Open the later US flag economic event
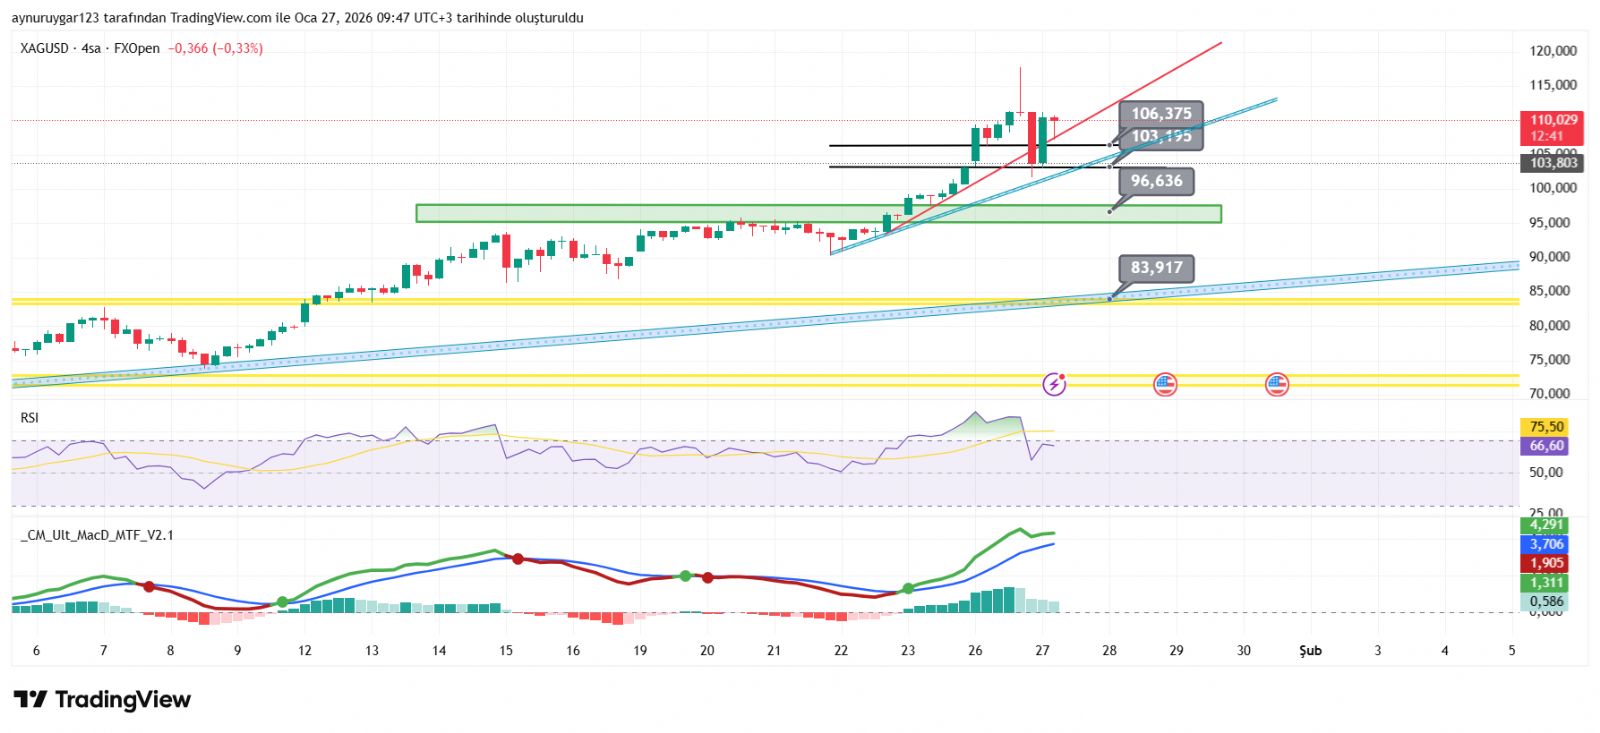Screen dimensions: 1600x733 [x=1277, y=384]
